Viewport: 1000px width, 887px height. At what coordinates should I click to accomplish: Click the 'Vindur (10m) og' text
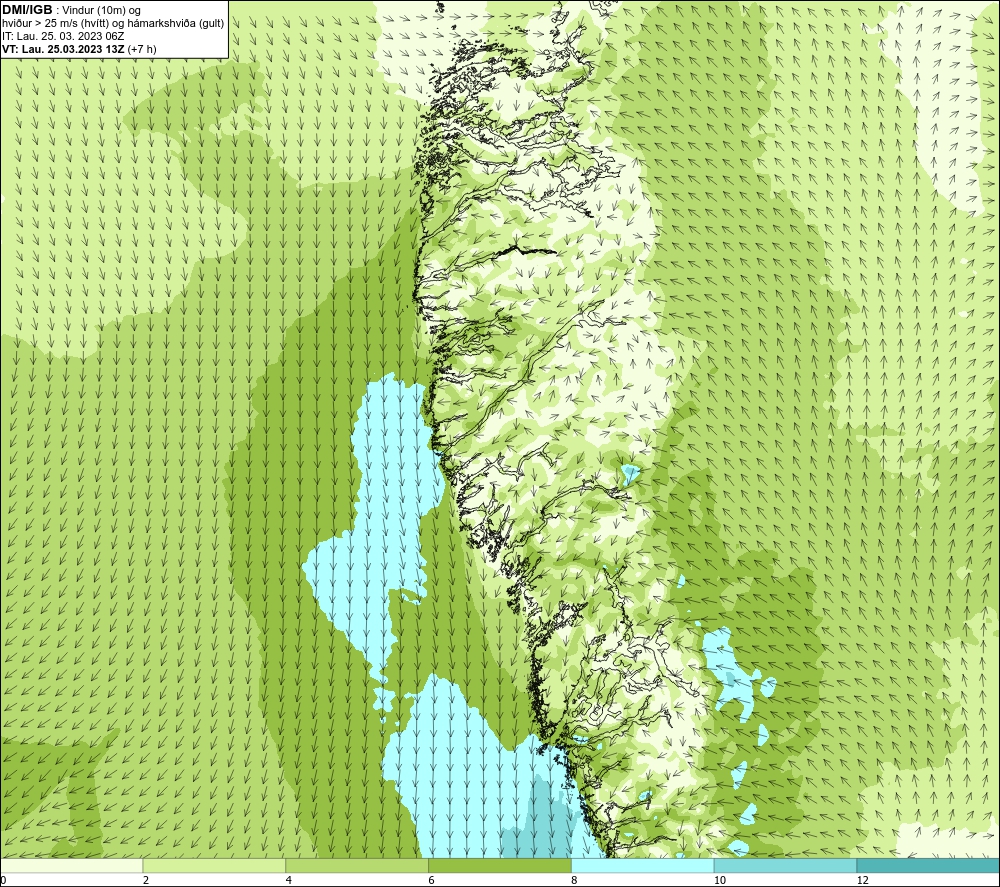[x=102, y=11]
